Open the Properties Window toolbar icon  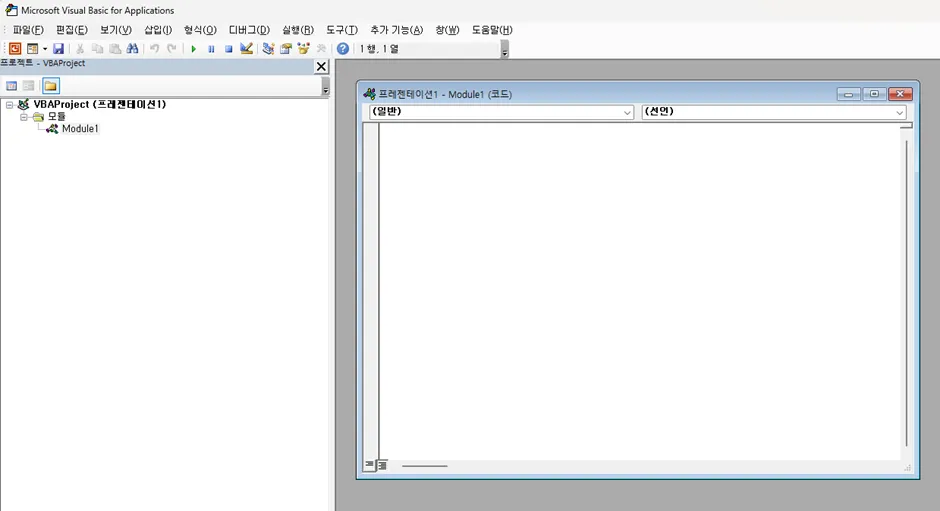coord(286,49)
